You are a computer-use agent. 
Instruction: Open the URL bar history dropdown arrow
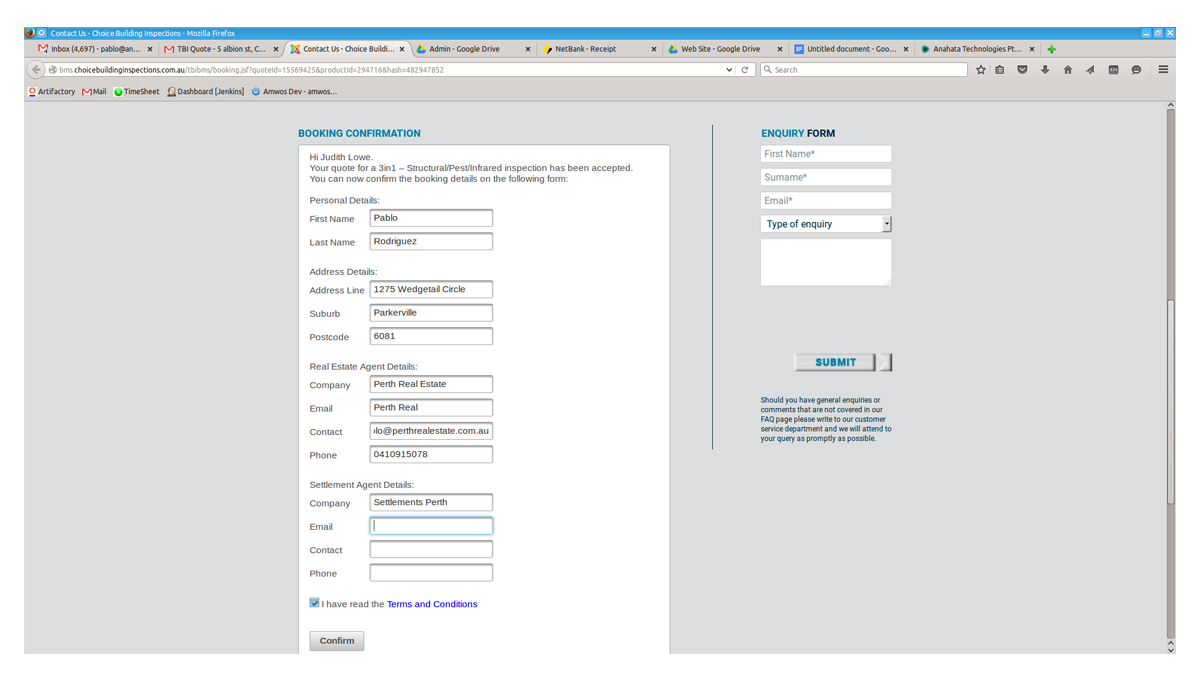pos(729,70)
